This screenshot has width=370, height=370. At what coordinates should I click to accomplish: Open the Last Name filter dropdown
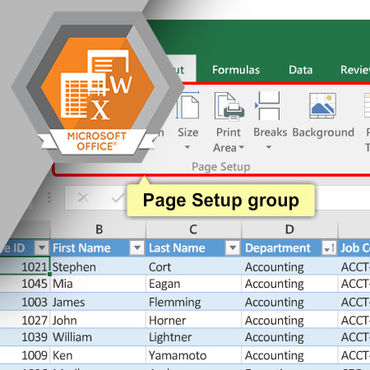pos(233,248)
